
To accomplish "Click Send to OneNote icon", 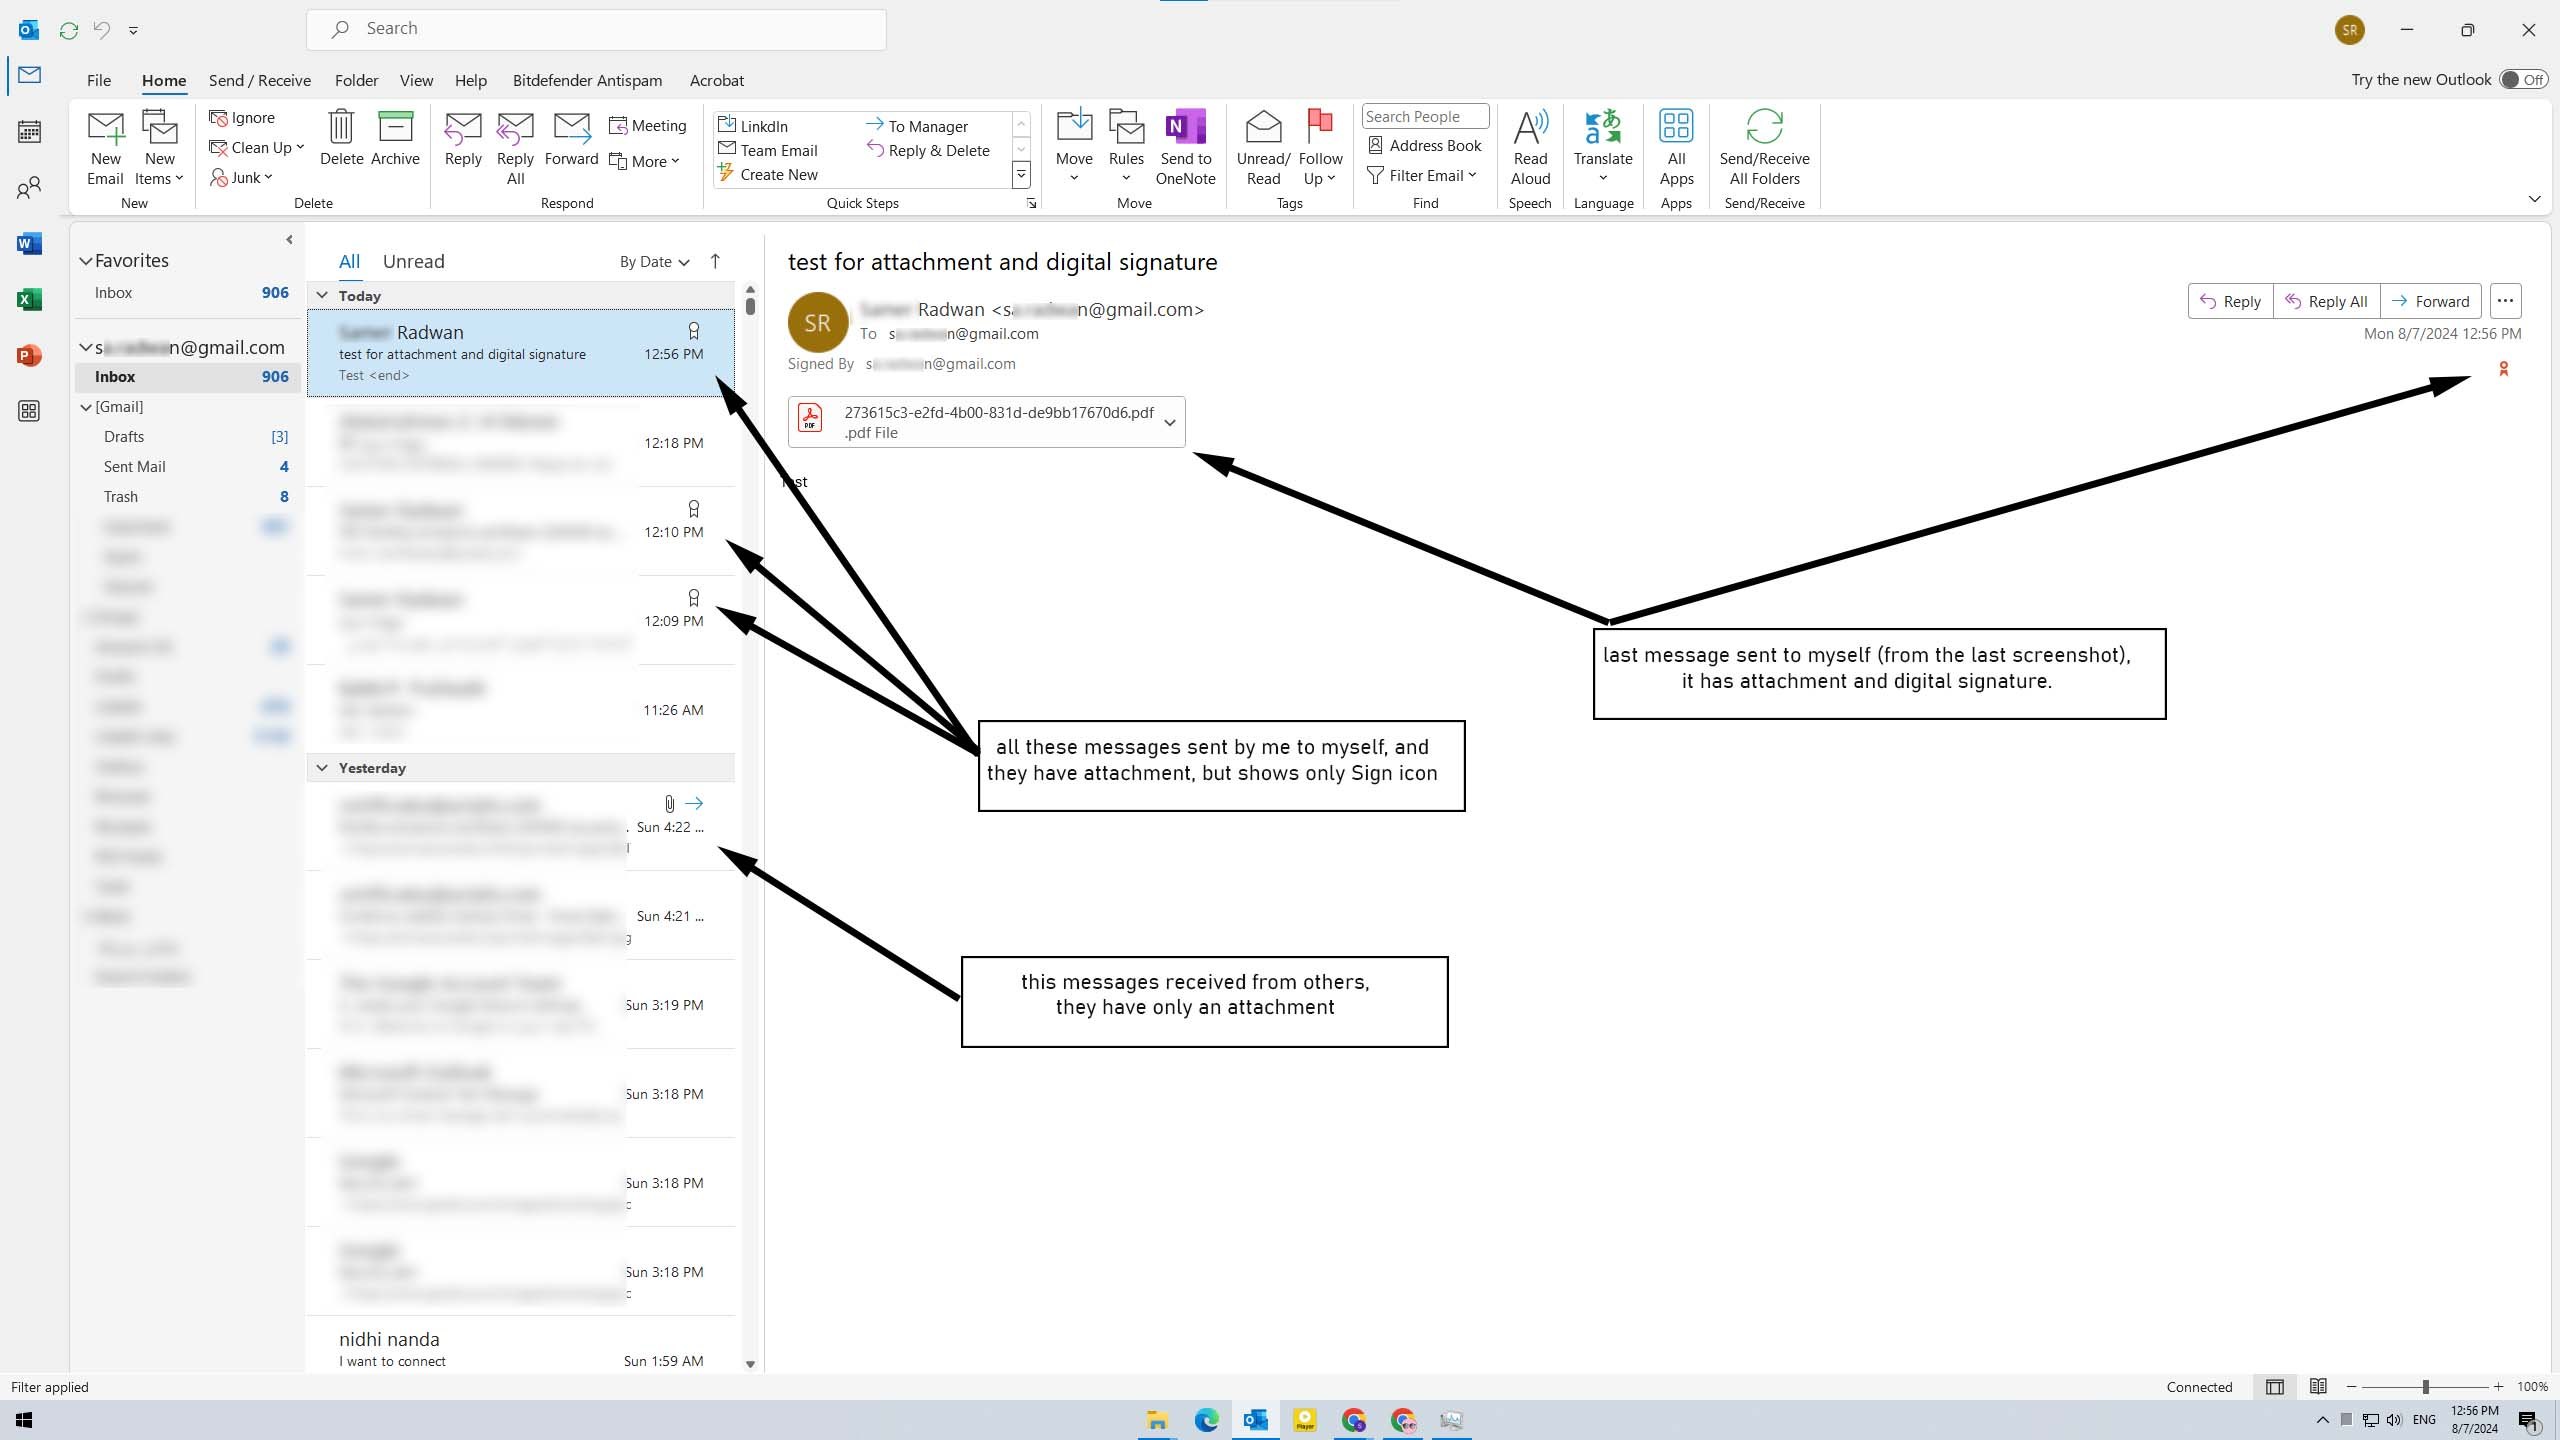I will click(1185, 128).
